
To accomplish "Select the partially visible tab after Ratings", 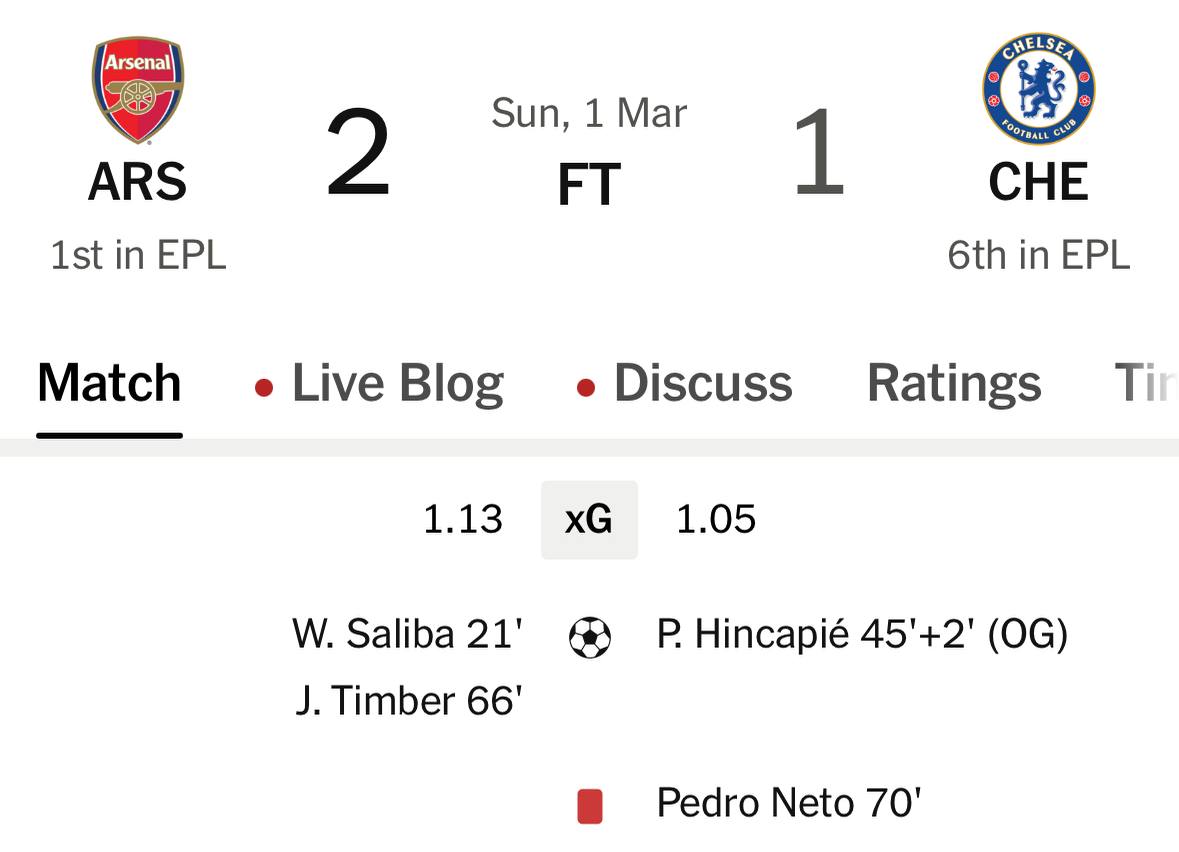I will 1145,384.
